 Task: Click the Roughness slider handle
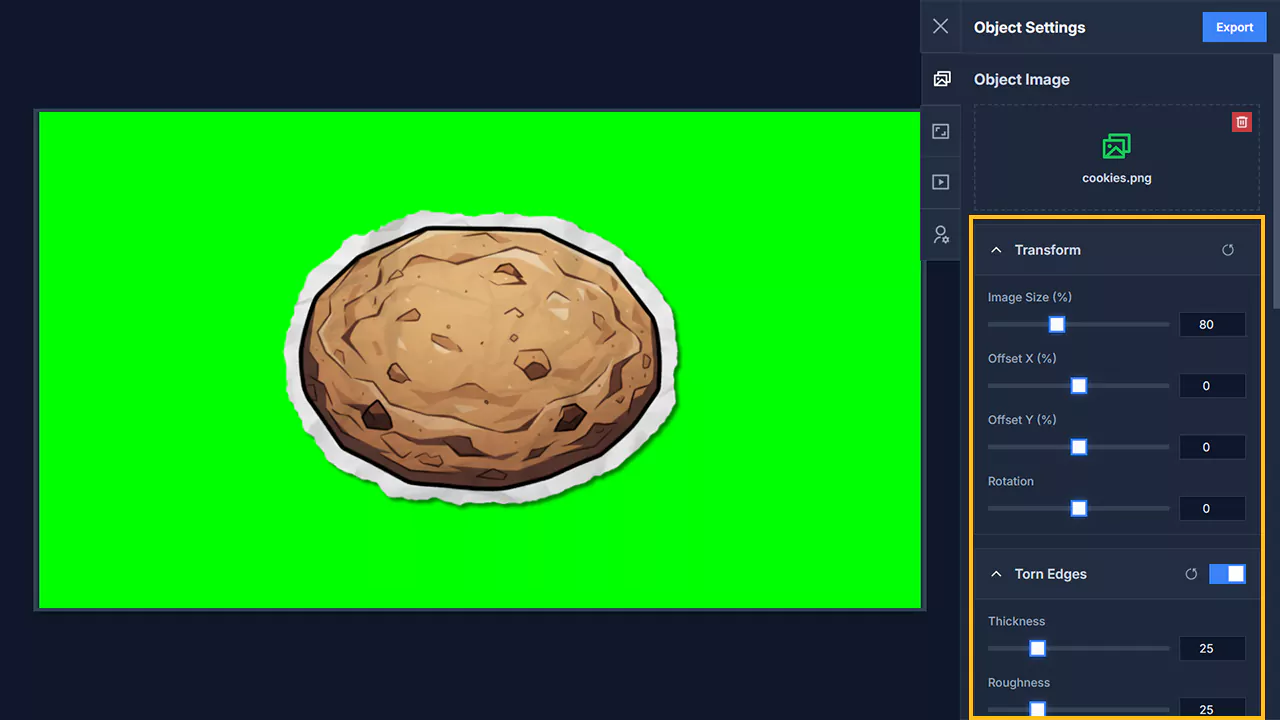[1038, 709]
